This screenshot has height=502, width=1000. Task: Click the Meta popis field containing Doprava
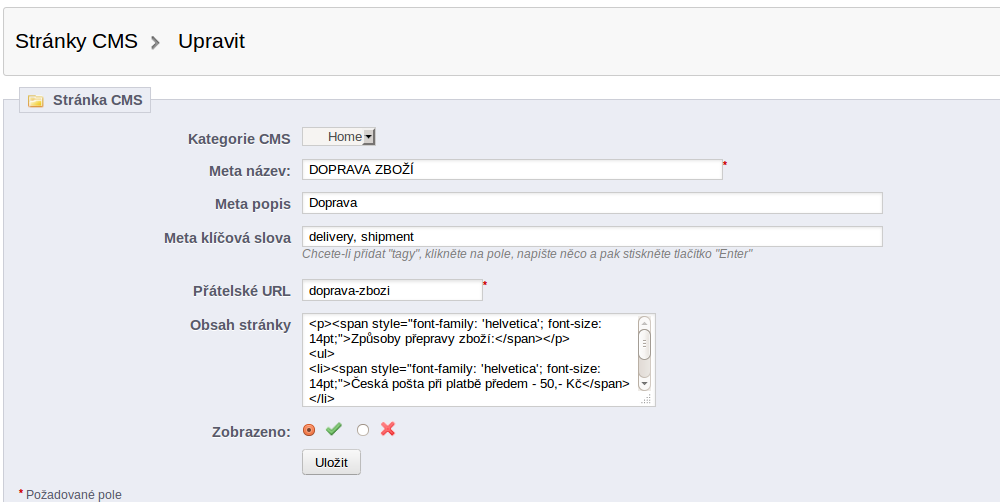(x=592, y=203)
